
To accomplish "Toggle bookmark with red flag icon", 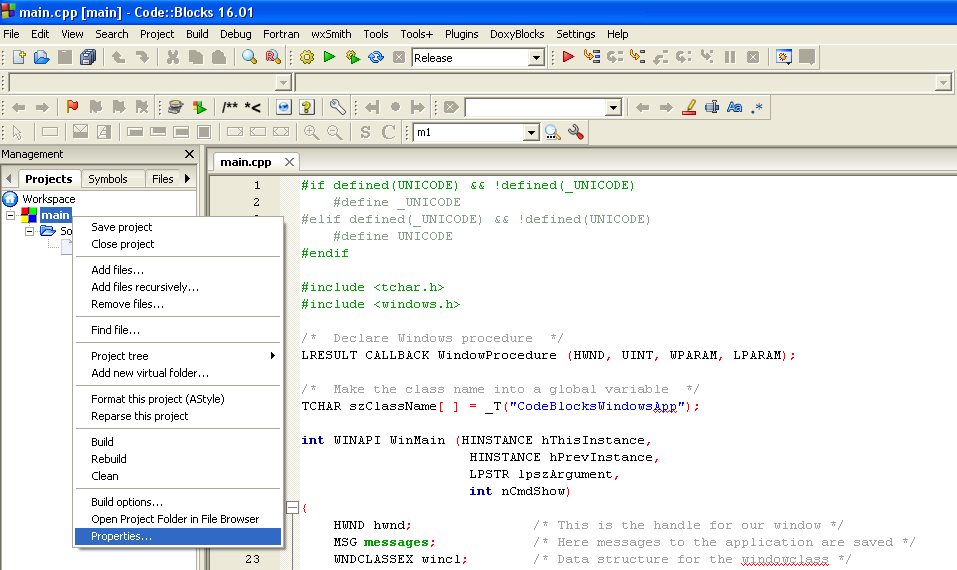I will tap(73, 107).
